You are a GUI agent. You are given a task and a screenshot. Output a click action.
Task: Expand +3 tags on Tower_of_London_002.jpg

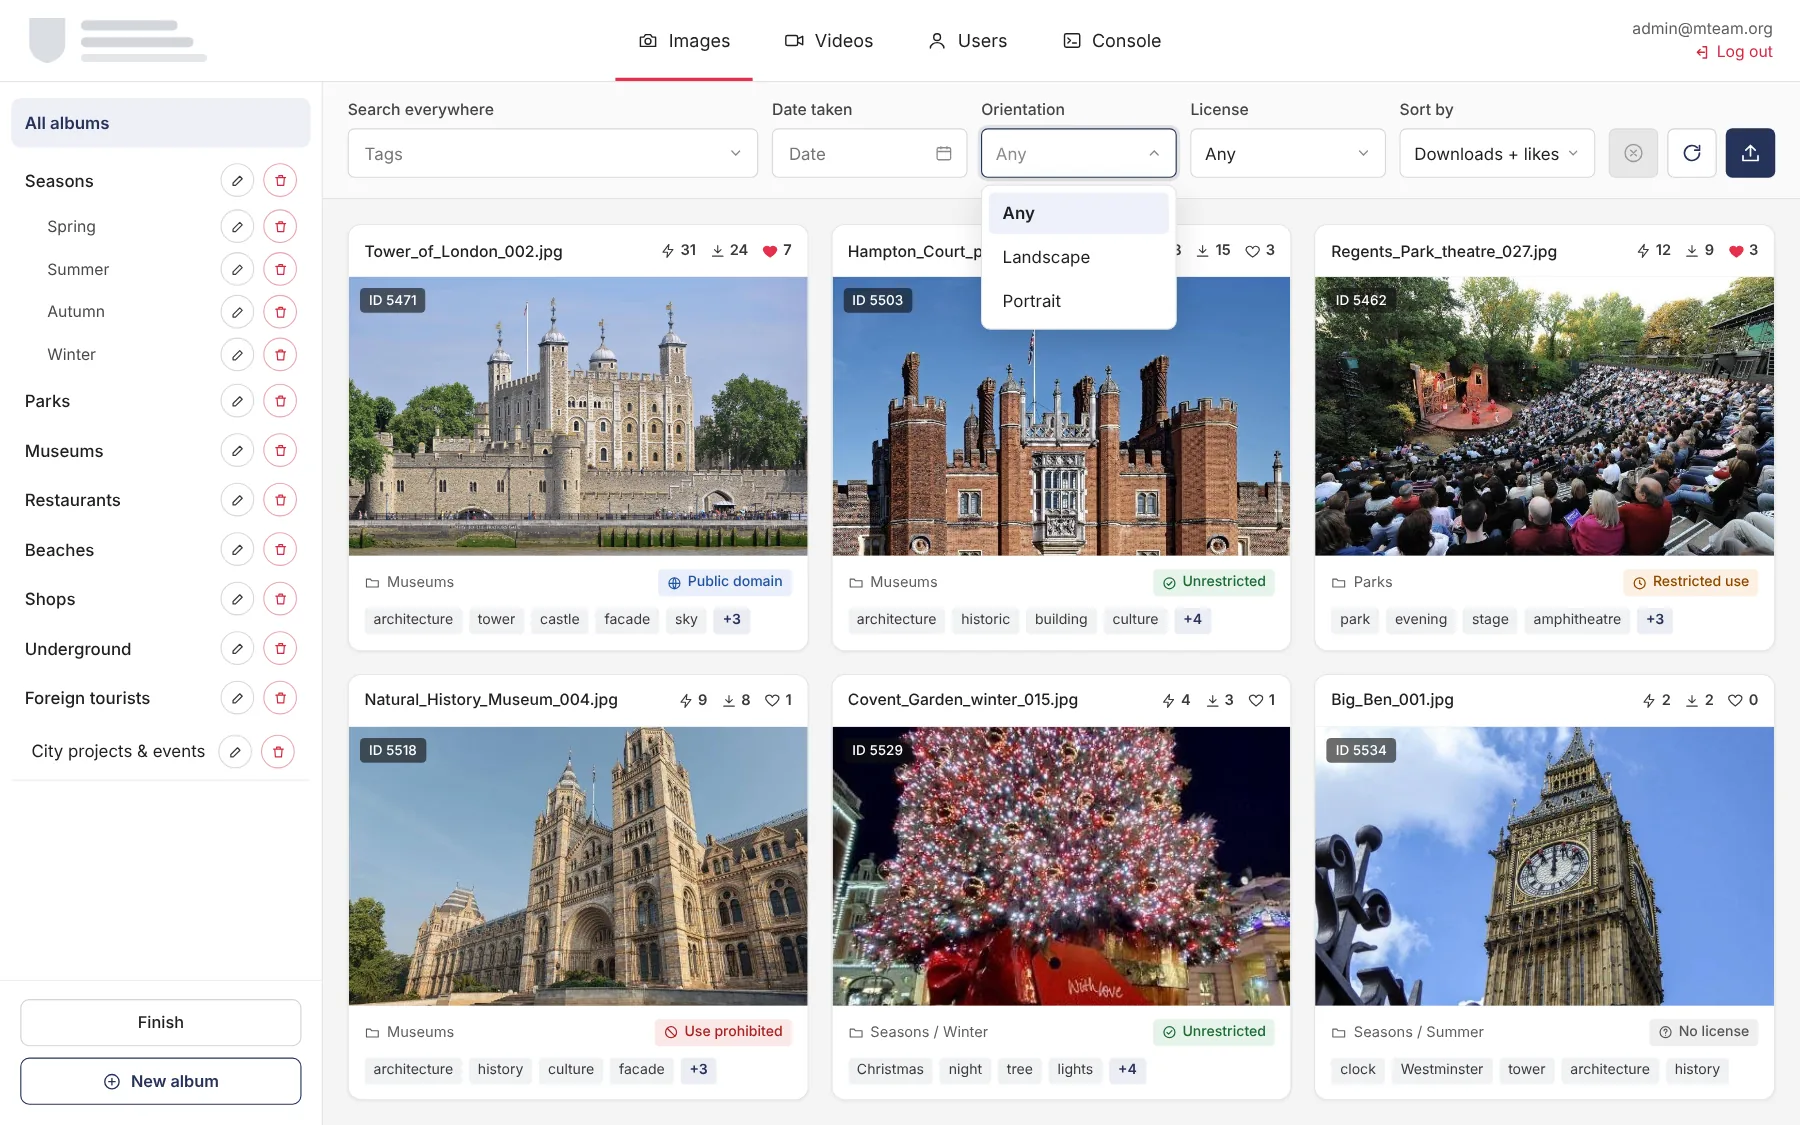pos(732,620)
